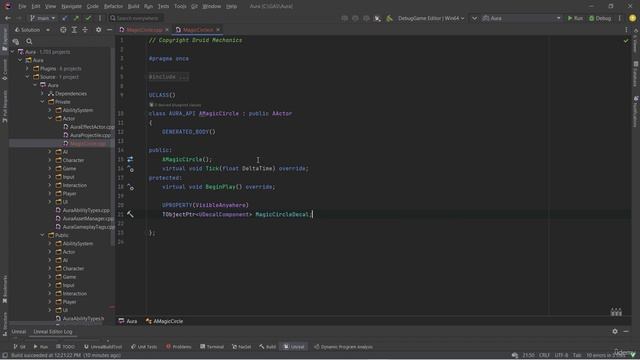Expand the Plugins folder
The width and height of the screenshot is (640, 360).
[28, 69]
